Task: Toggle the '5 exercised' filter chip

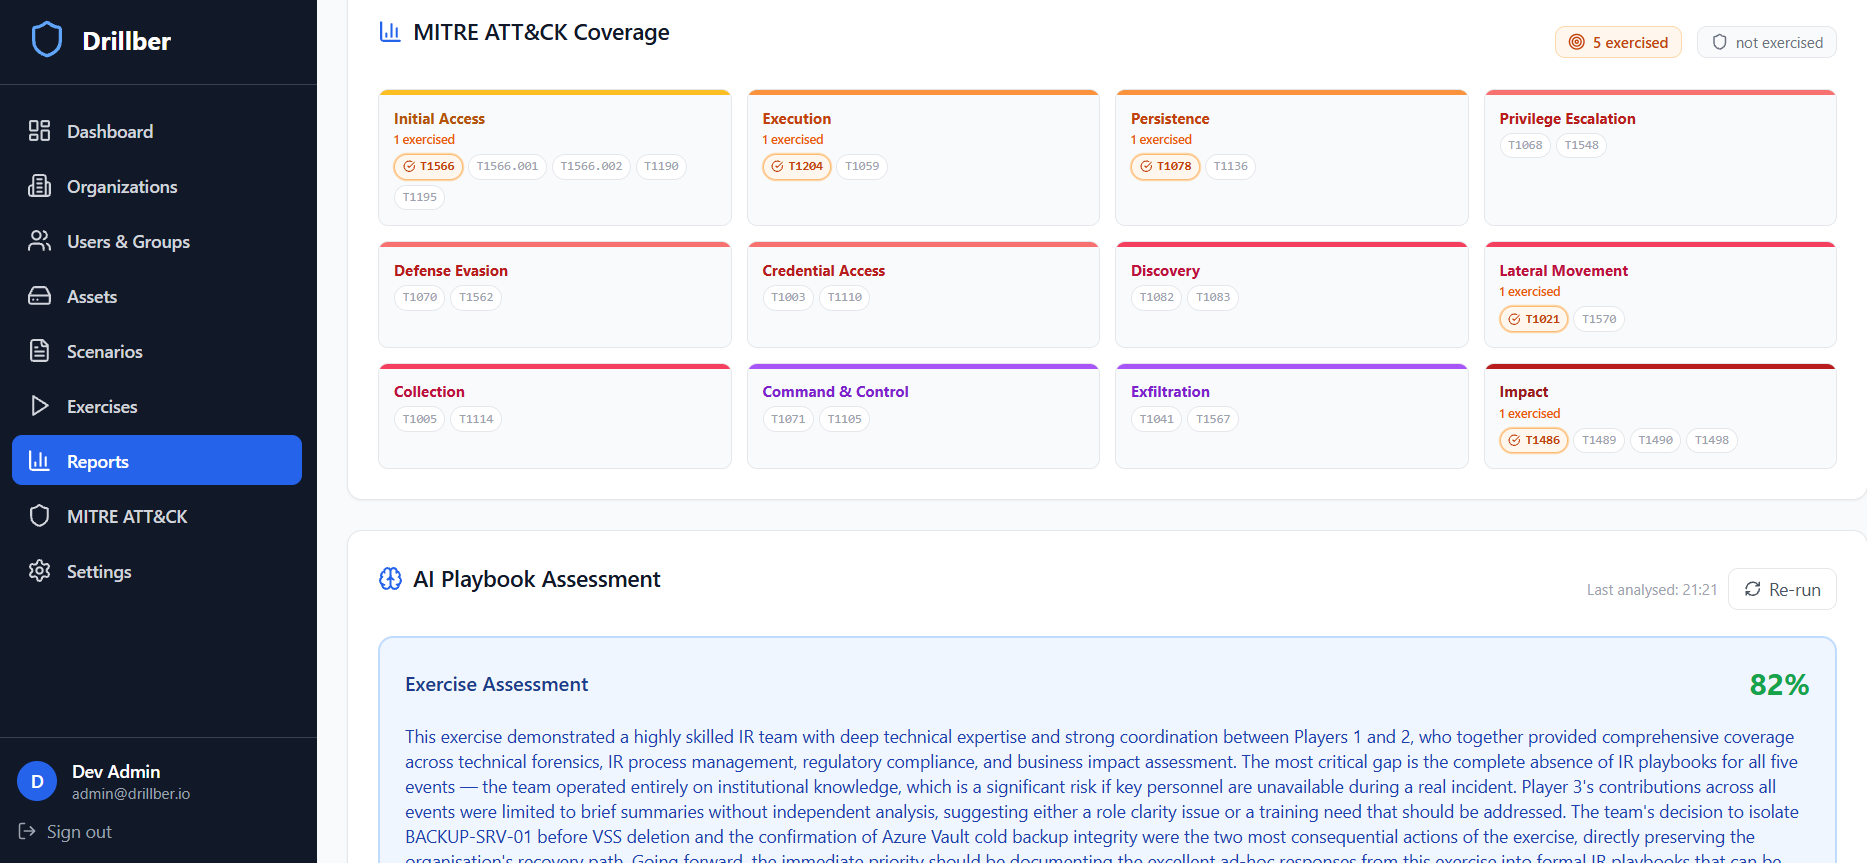Action: (1618, 42)
